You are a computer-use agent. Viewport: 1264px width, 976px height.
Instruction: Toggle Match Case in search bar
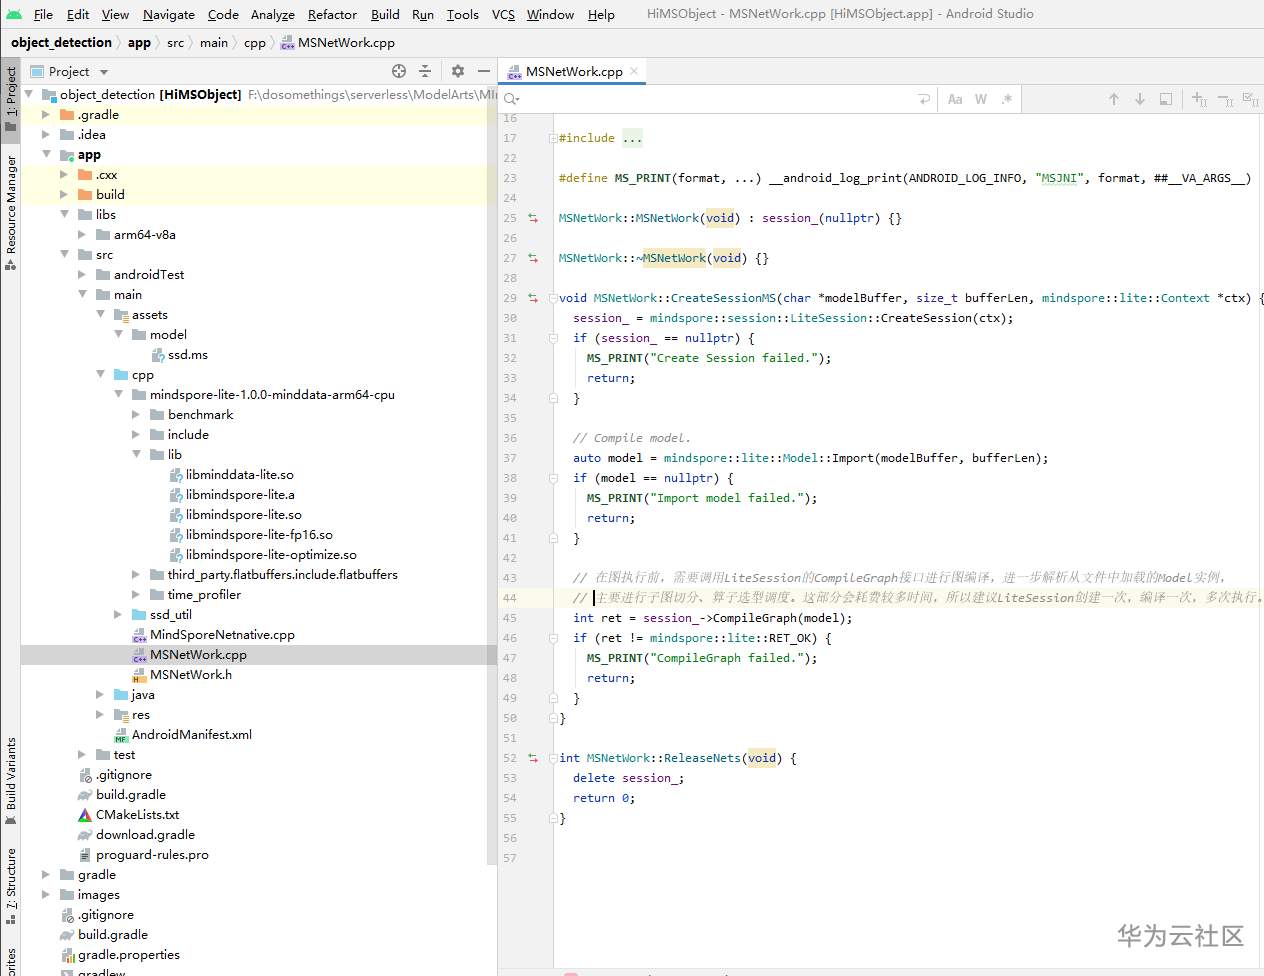[x=955, y=99]
